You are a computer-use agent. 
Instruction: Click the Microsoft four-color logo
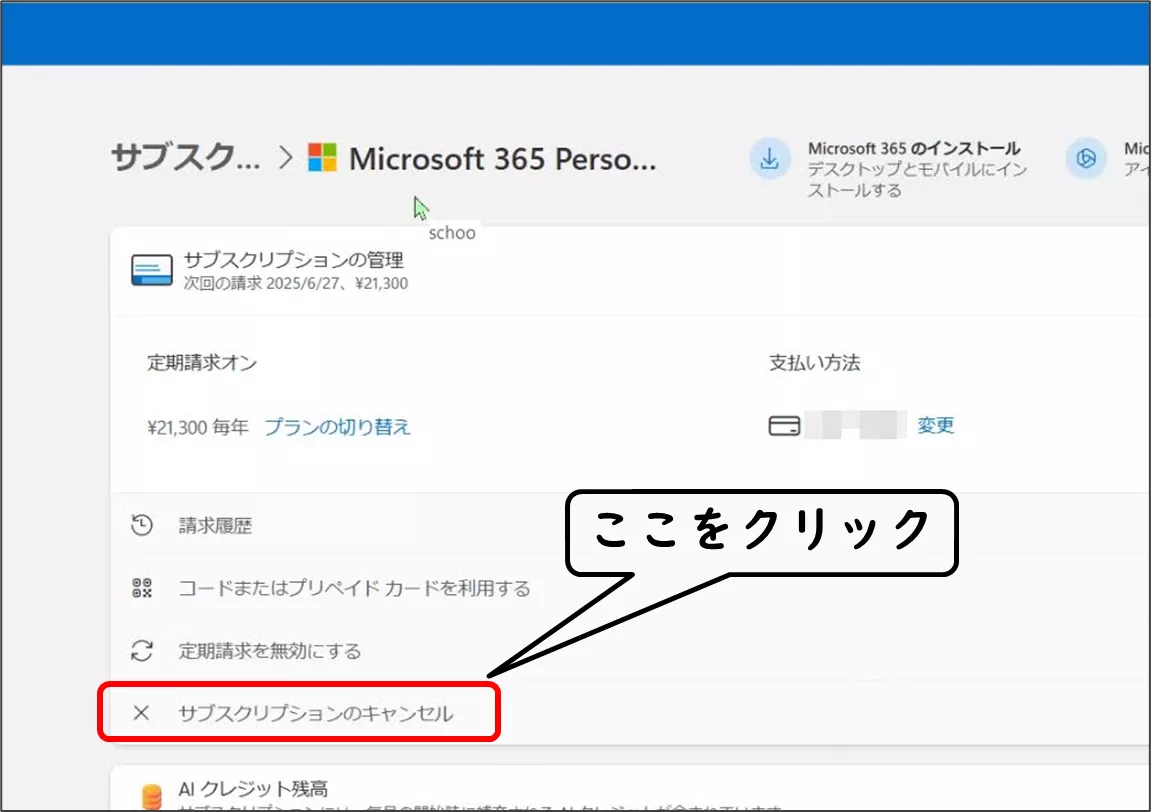click(322, 158)
